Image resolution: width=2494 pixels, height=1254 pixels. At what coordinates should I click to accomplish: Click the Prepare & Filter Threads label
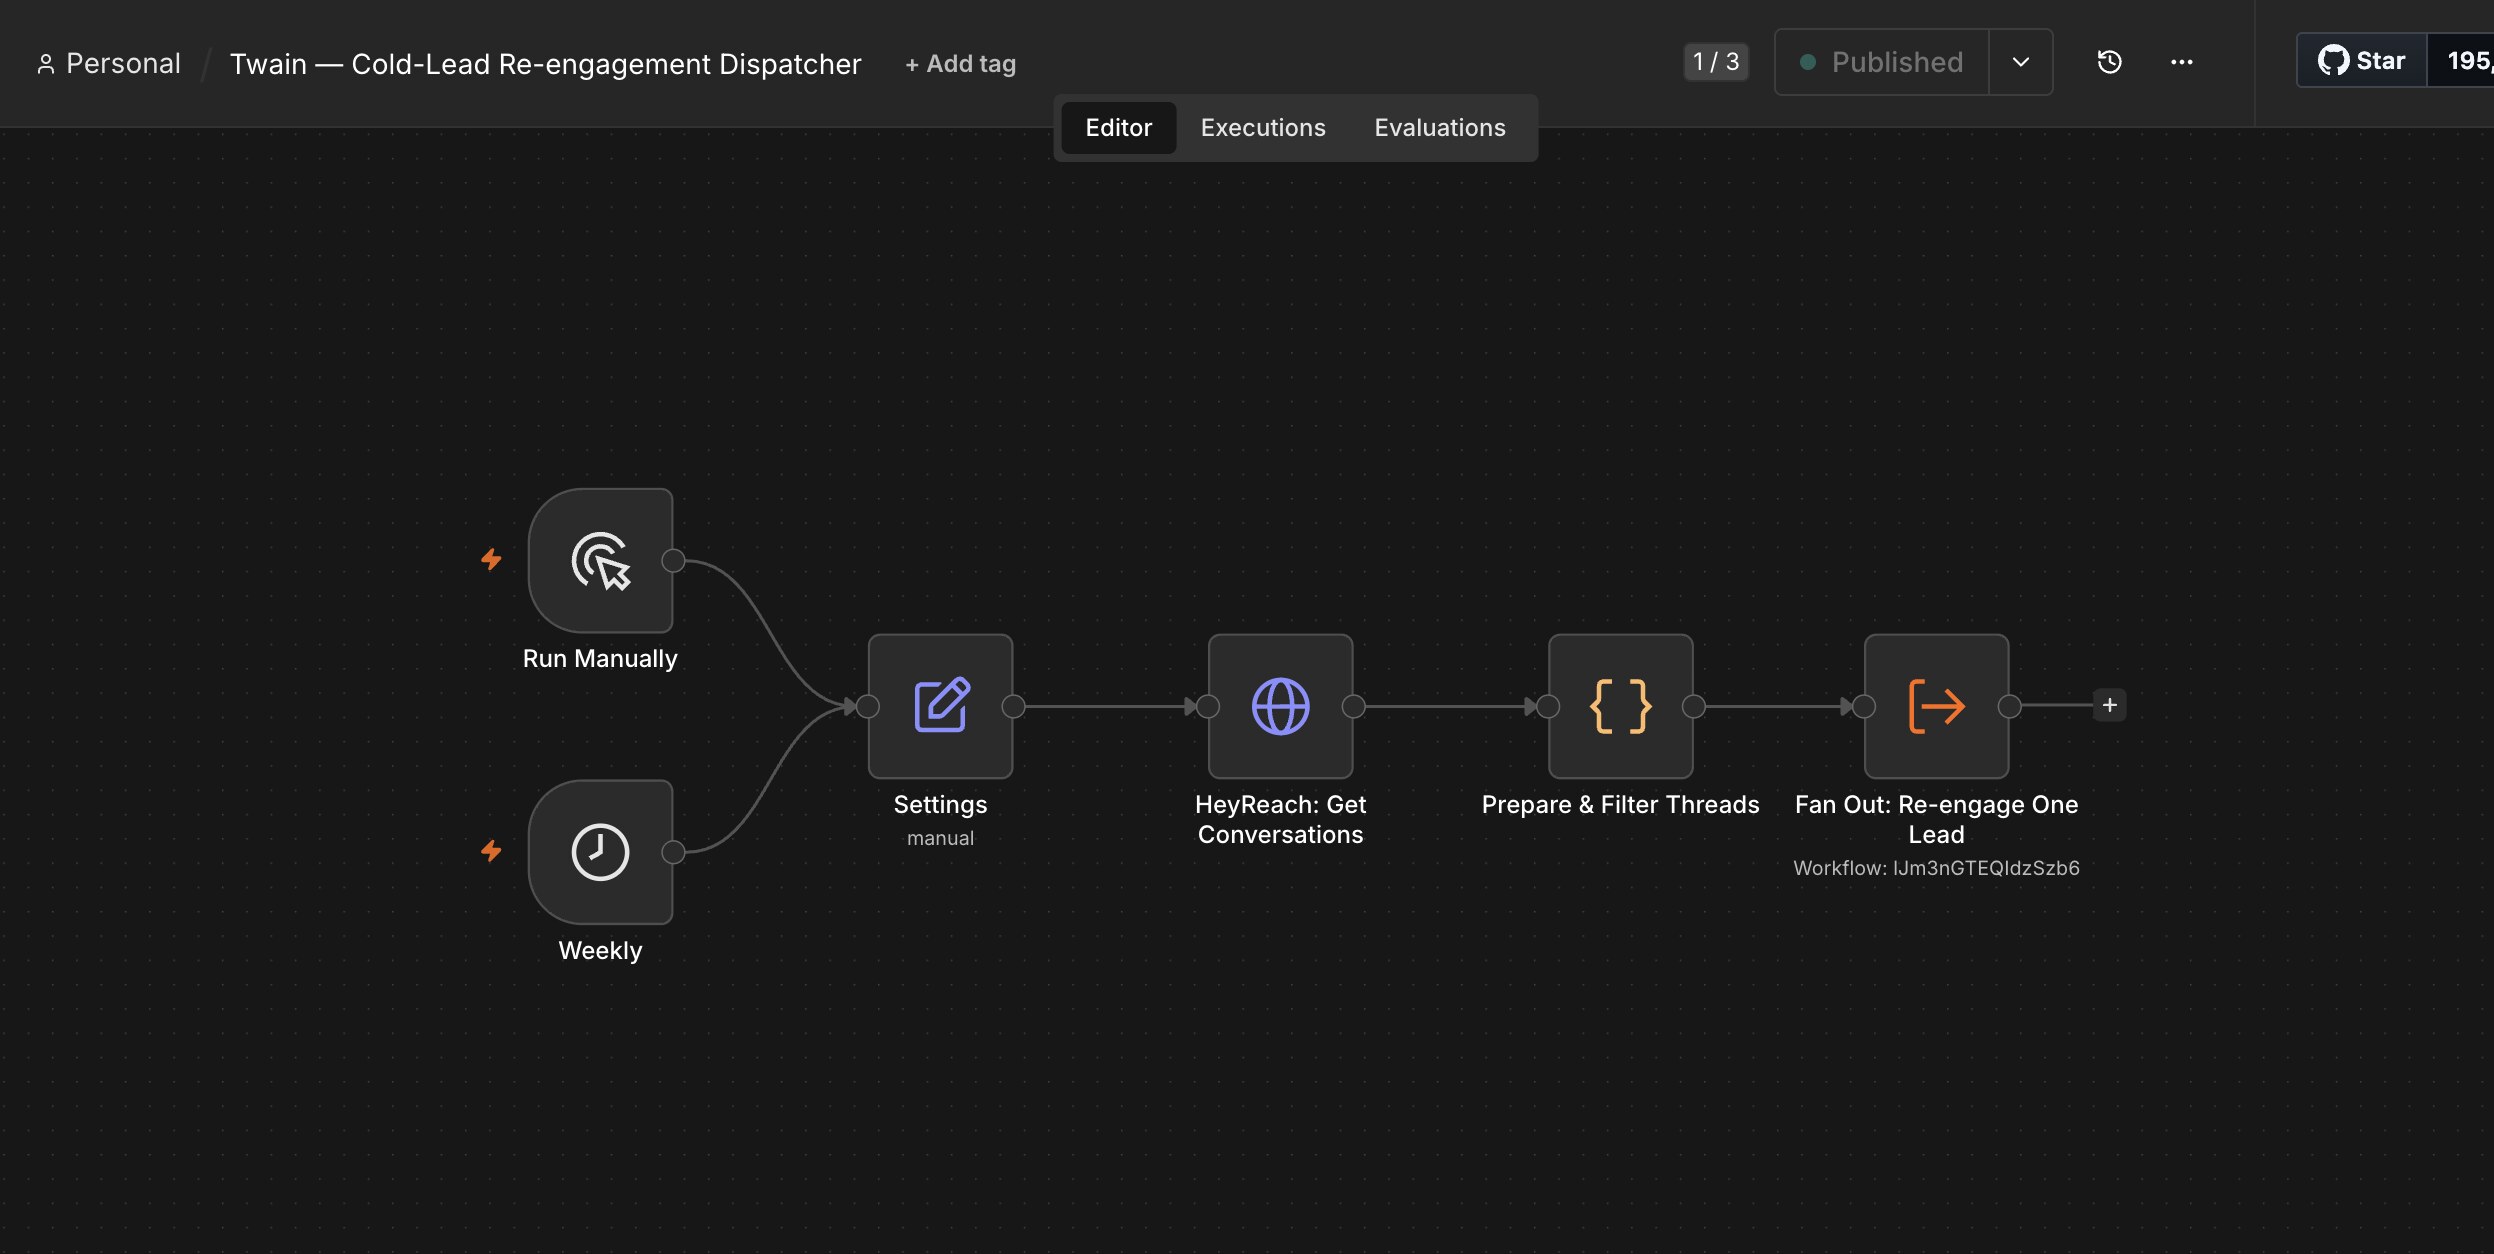1620,805
